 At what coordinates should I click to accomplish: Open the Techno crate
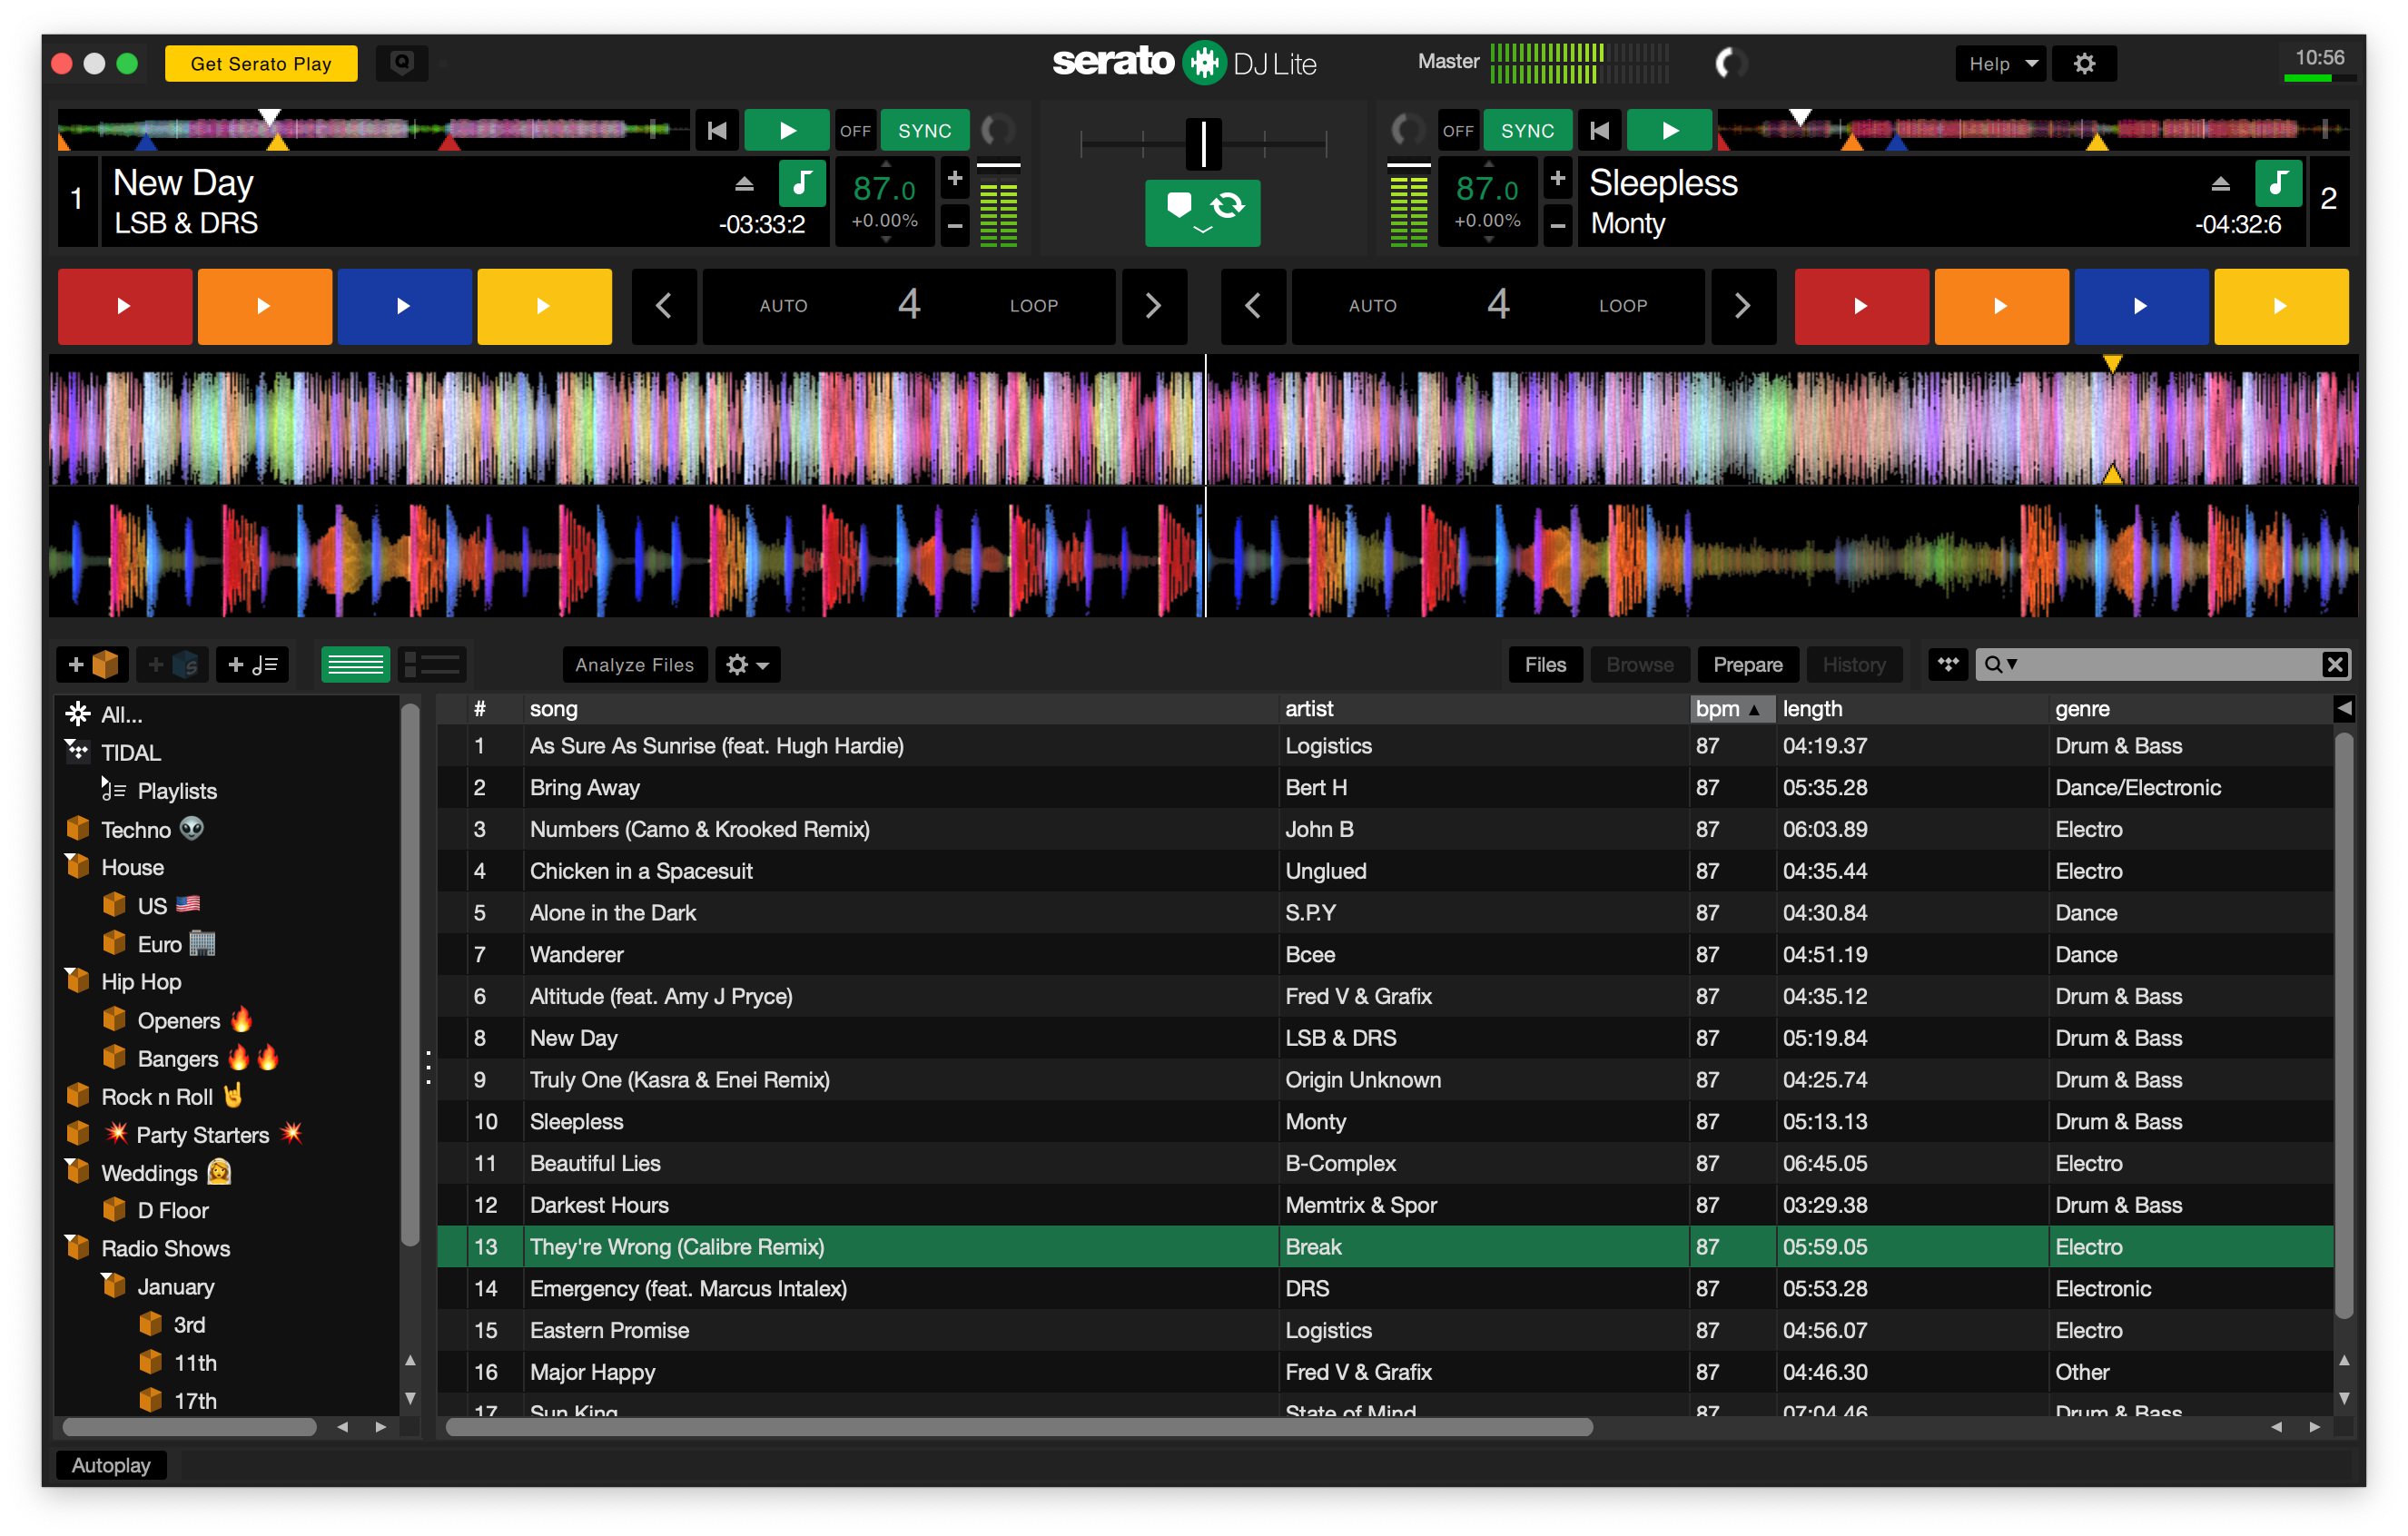pos(135,830)
